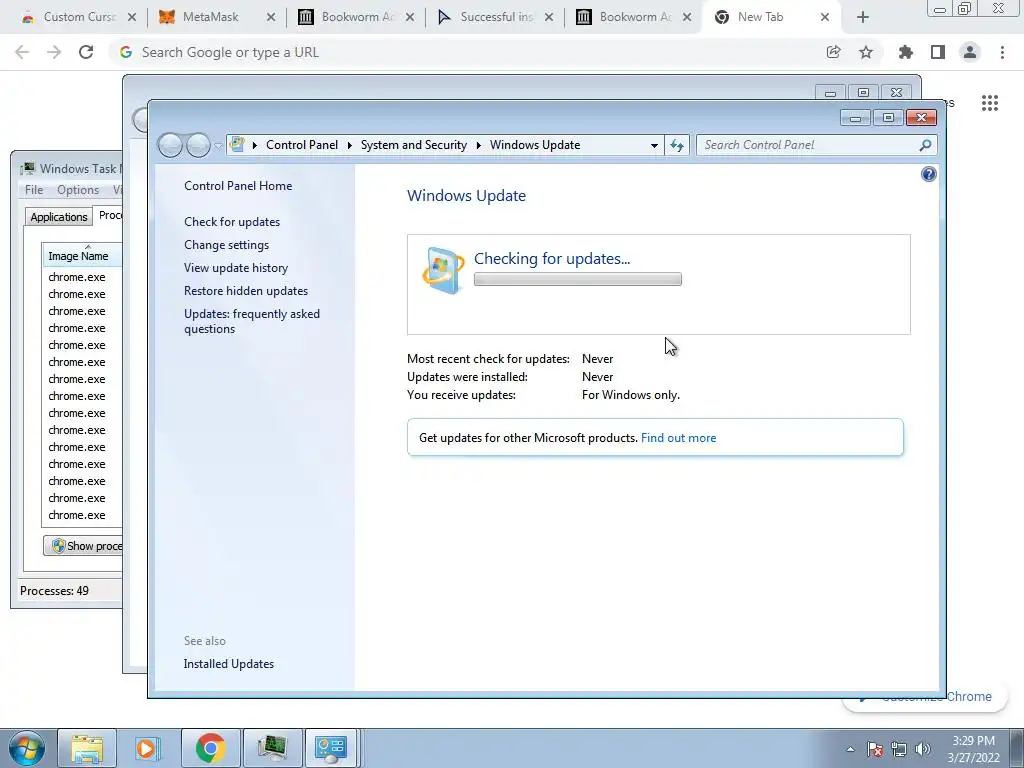The image size is (1024, 768).
Task: Click the Control Panel taskbar icon
Action: pyautogui.click(x=331, y=748)
